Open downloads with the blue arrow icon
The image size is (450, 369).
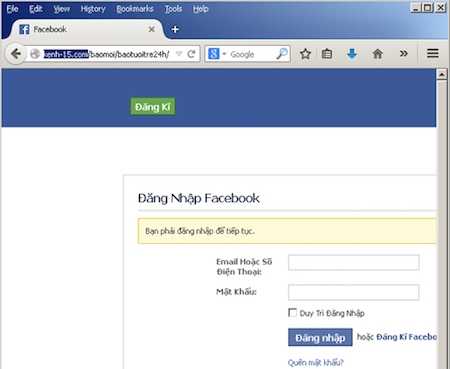pos(352,54)
